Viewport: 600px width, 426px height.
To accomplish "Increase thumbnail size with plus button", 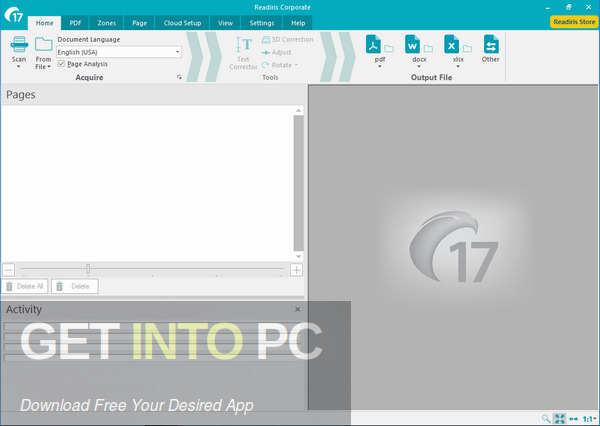I will click(297, 270).
